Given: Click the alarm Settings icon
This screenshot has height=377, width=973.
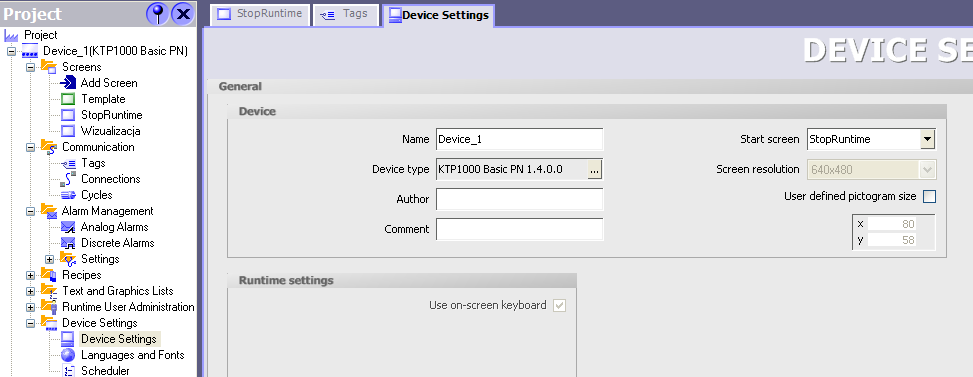Looking at the screenshot, I should (68, 259).
